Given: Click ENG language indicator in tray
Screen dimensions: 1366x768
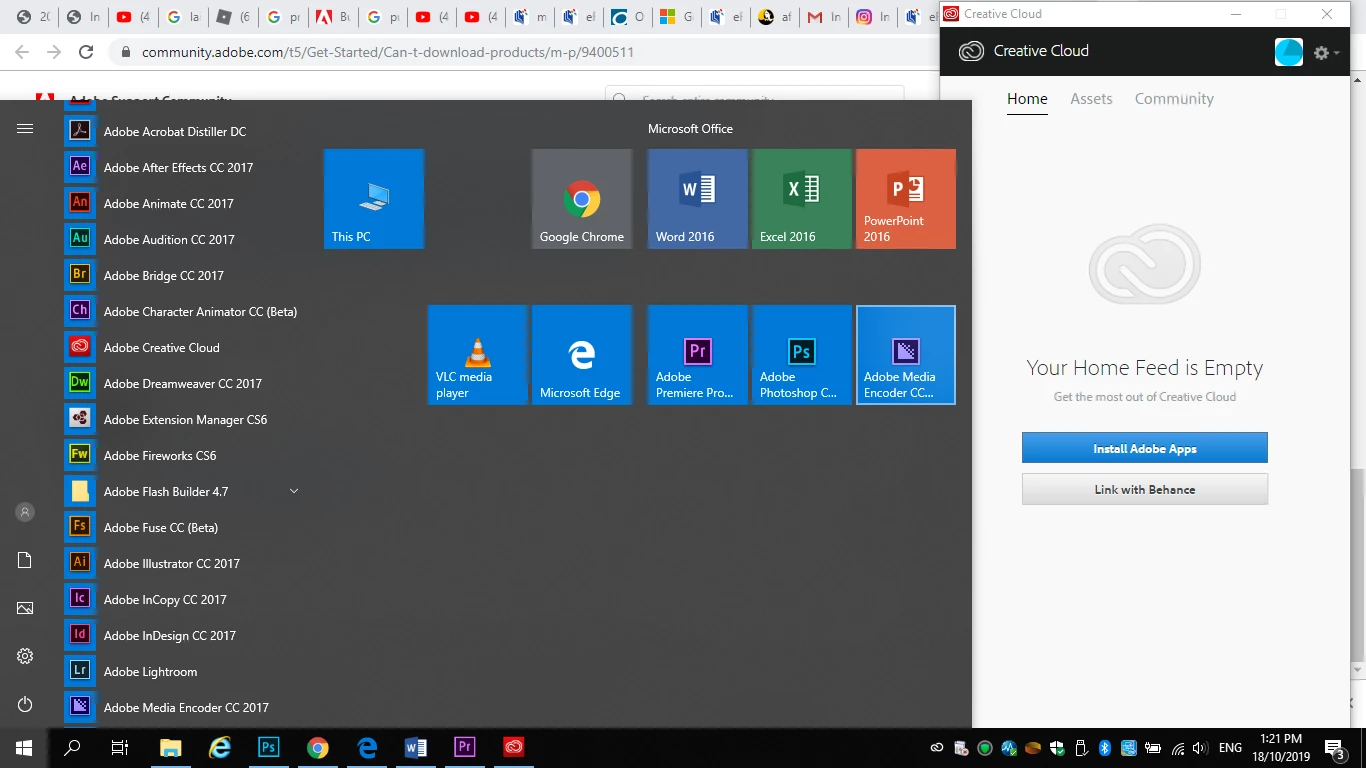Looking at the screenshot, I should point(1231,748).
